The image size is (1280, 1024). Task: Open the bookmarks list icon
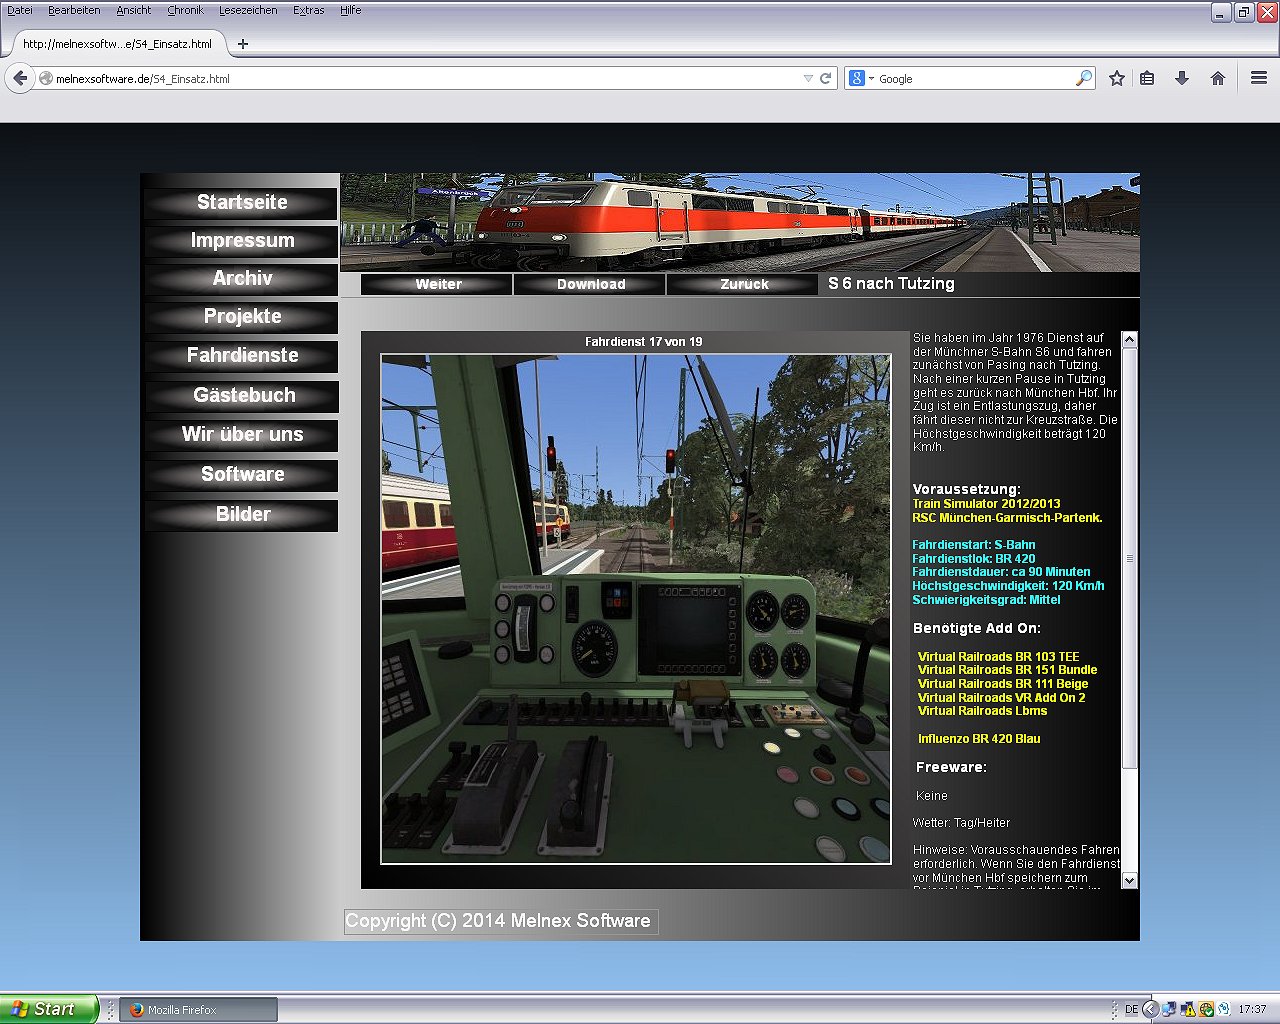(1147, 78)
